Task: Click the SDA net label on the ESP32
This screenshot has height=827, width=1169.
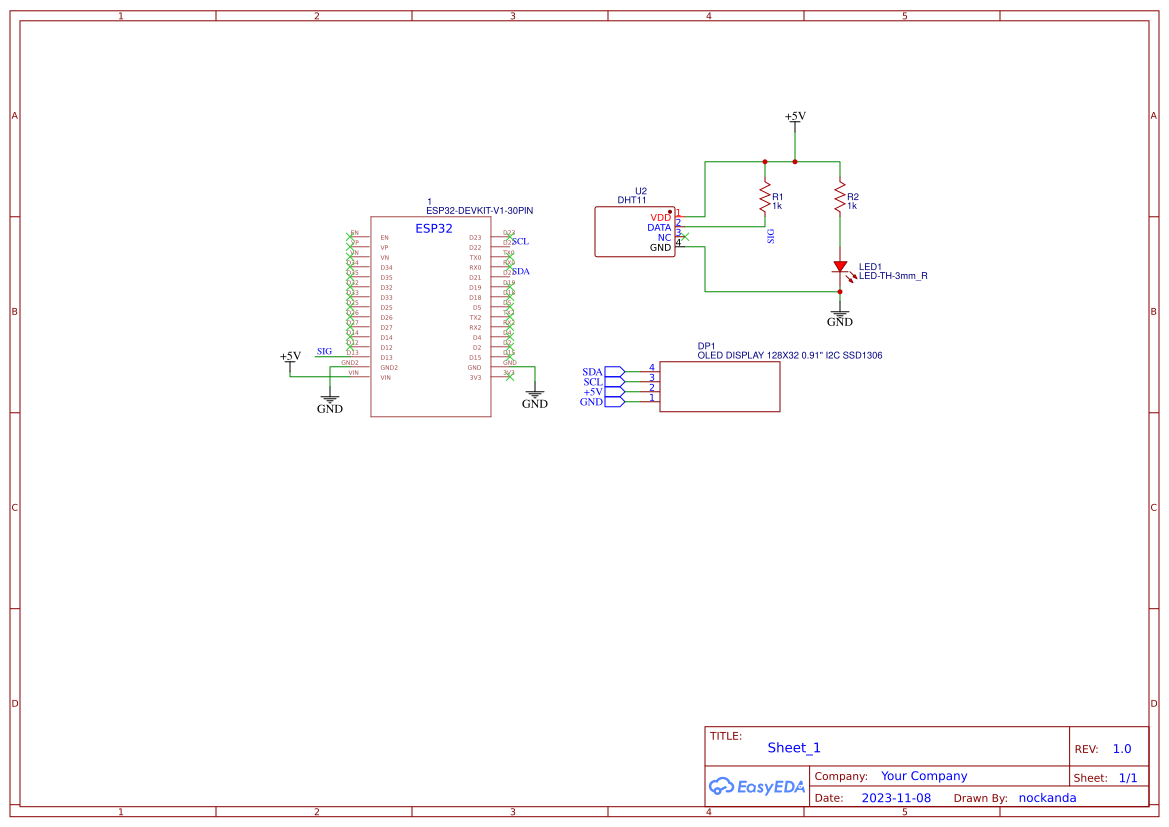Action: point(519,270)
